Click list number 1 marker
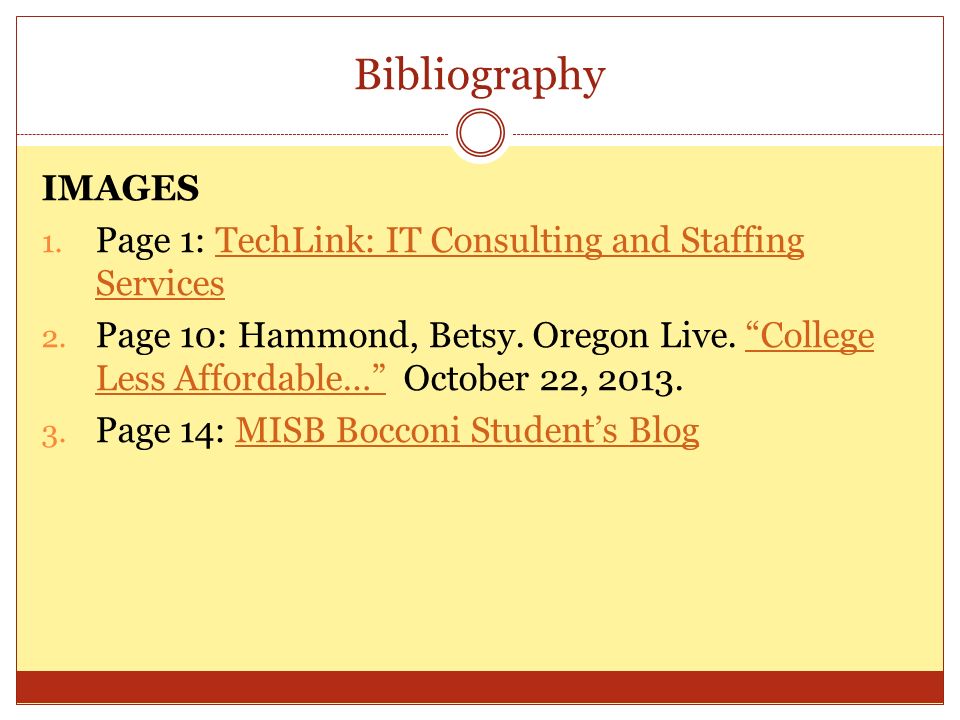960x720 pixels. point(52,245)
